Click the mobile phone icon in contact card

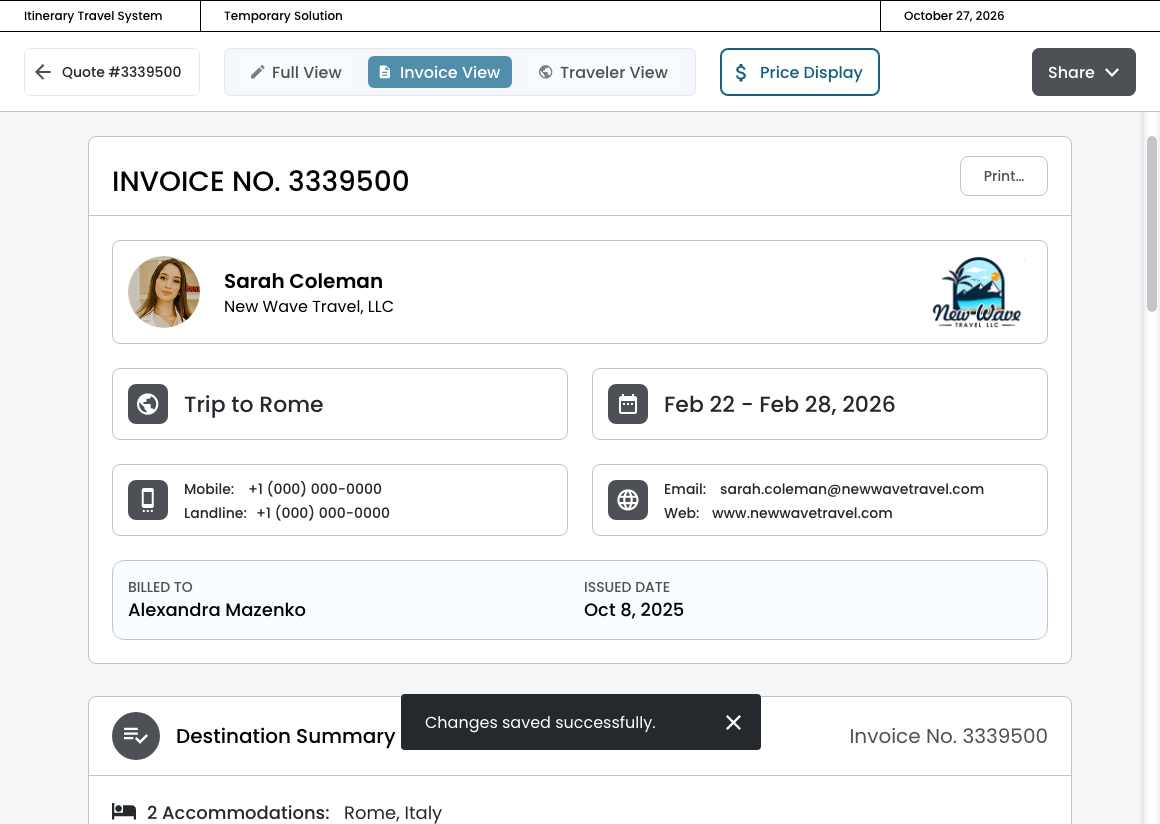(x=148, y=500)
